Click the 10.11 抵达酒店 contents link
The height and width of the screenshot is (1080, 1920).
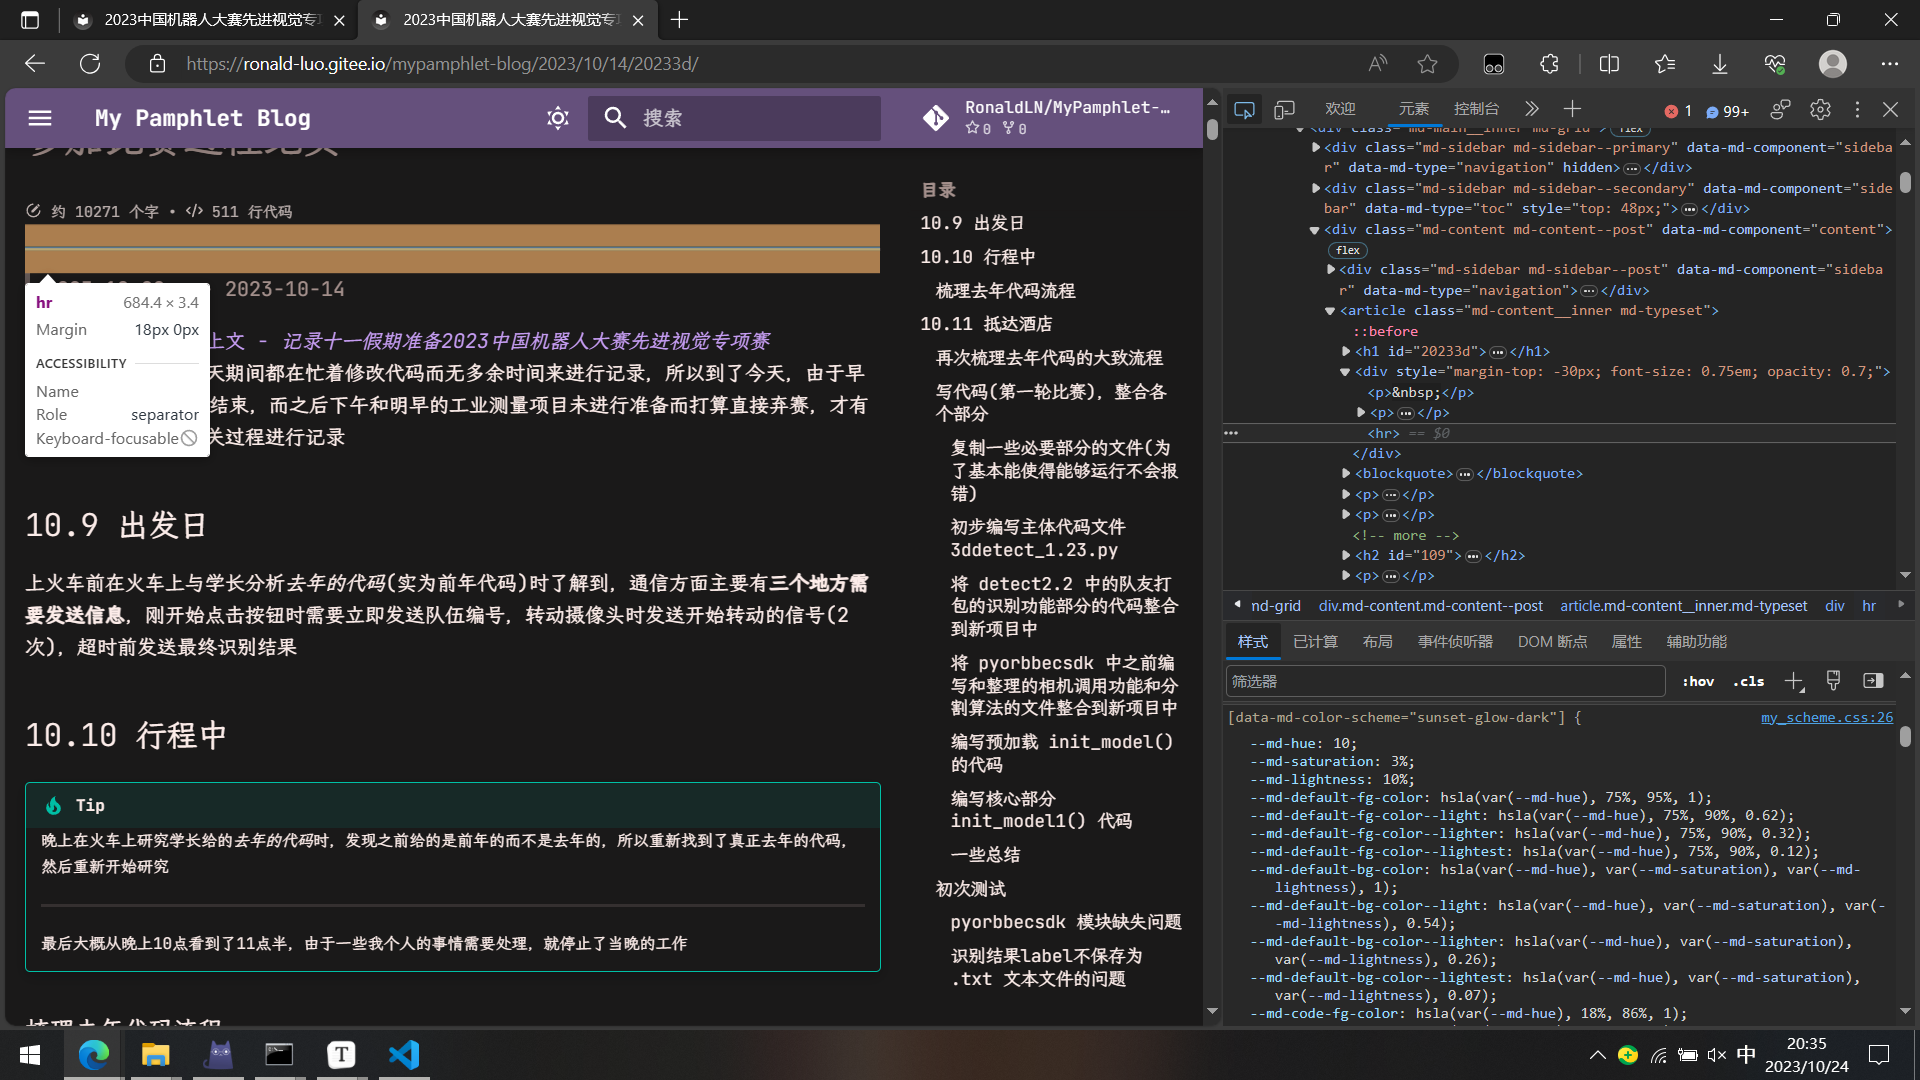click(985, 324)
